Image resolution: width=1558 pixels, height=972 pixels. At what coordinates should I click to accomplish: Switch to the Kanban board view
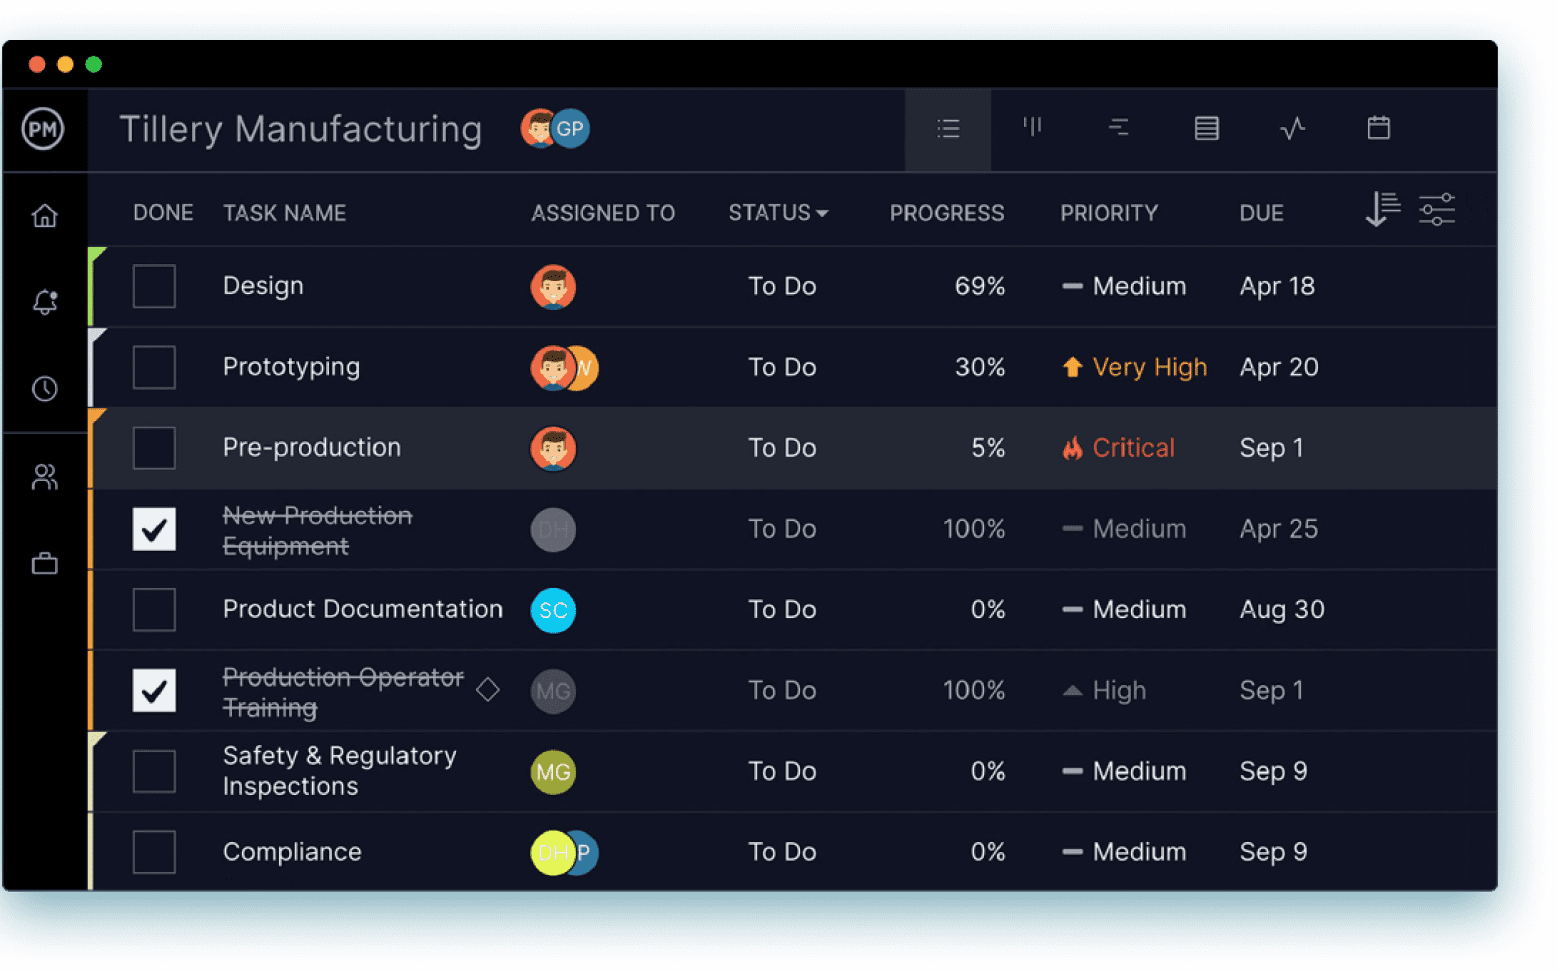(x=1032, y=128)
